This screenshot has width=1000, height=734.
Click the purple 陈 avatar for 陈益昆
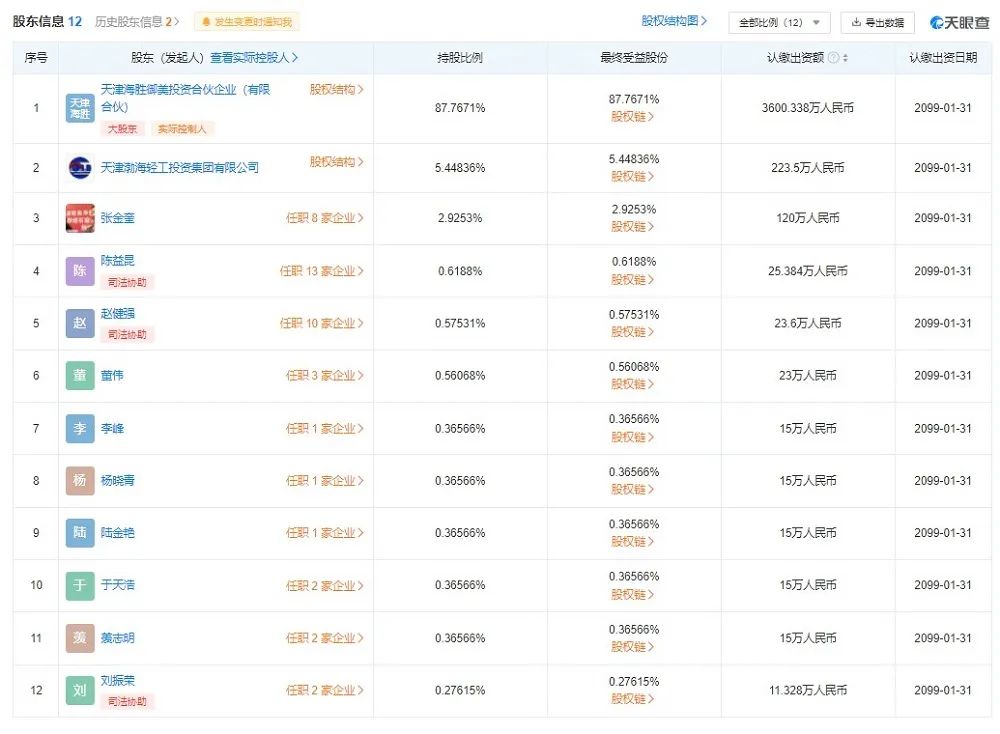(x=80, y=271)
